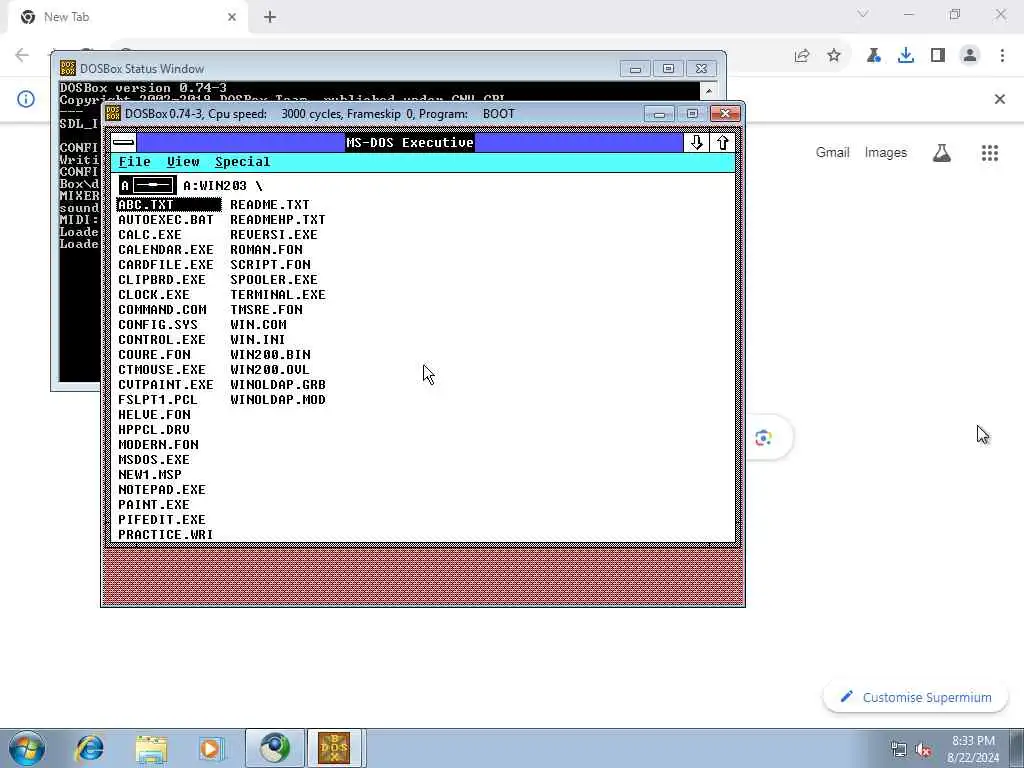Select NEW1.MSP file
The image size is (1024, 768).
coord(150,475)
